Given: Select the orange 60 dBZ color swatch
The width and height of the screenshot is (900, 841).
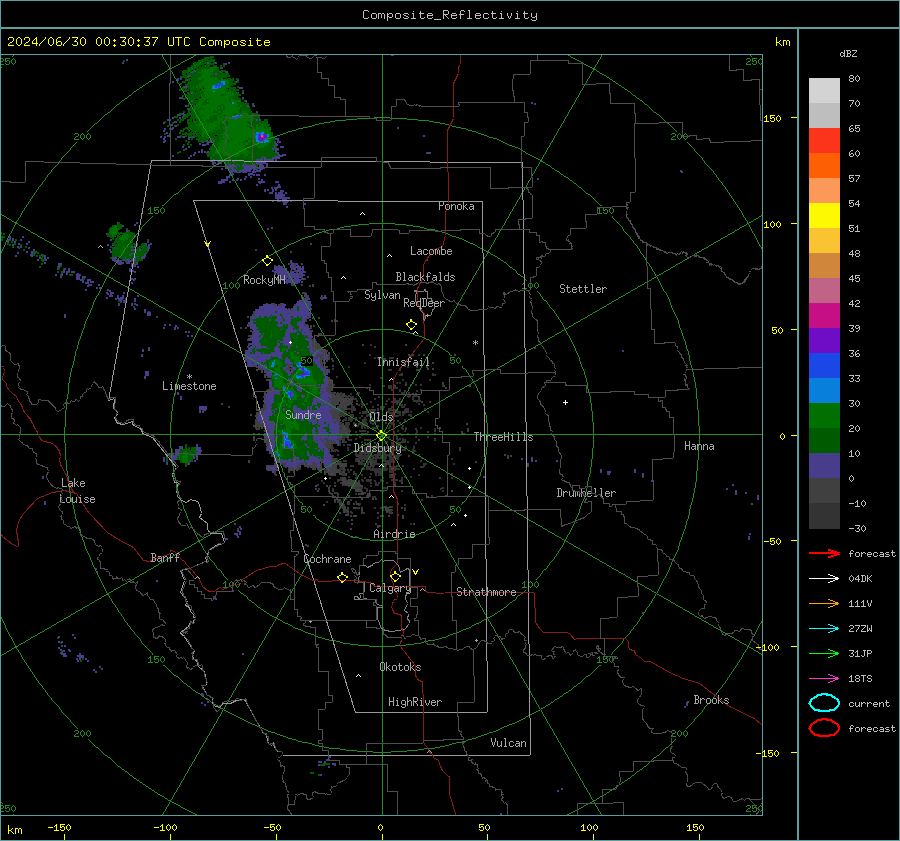Looking at the screenshot, I should [x=824, y=166].
